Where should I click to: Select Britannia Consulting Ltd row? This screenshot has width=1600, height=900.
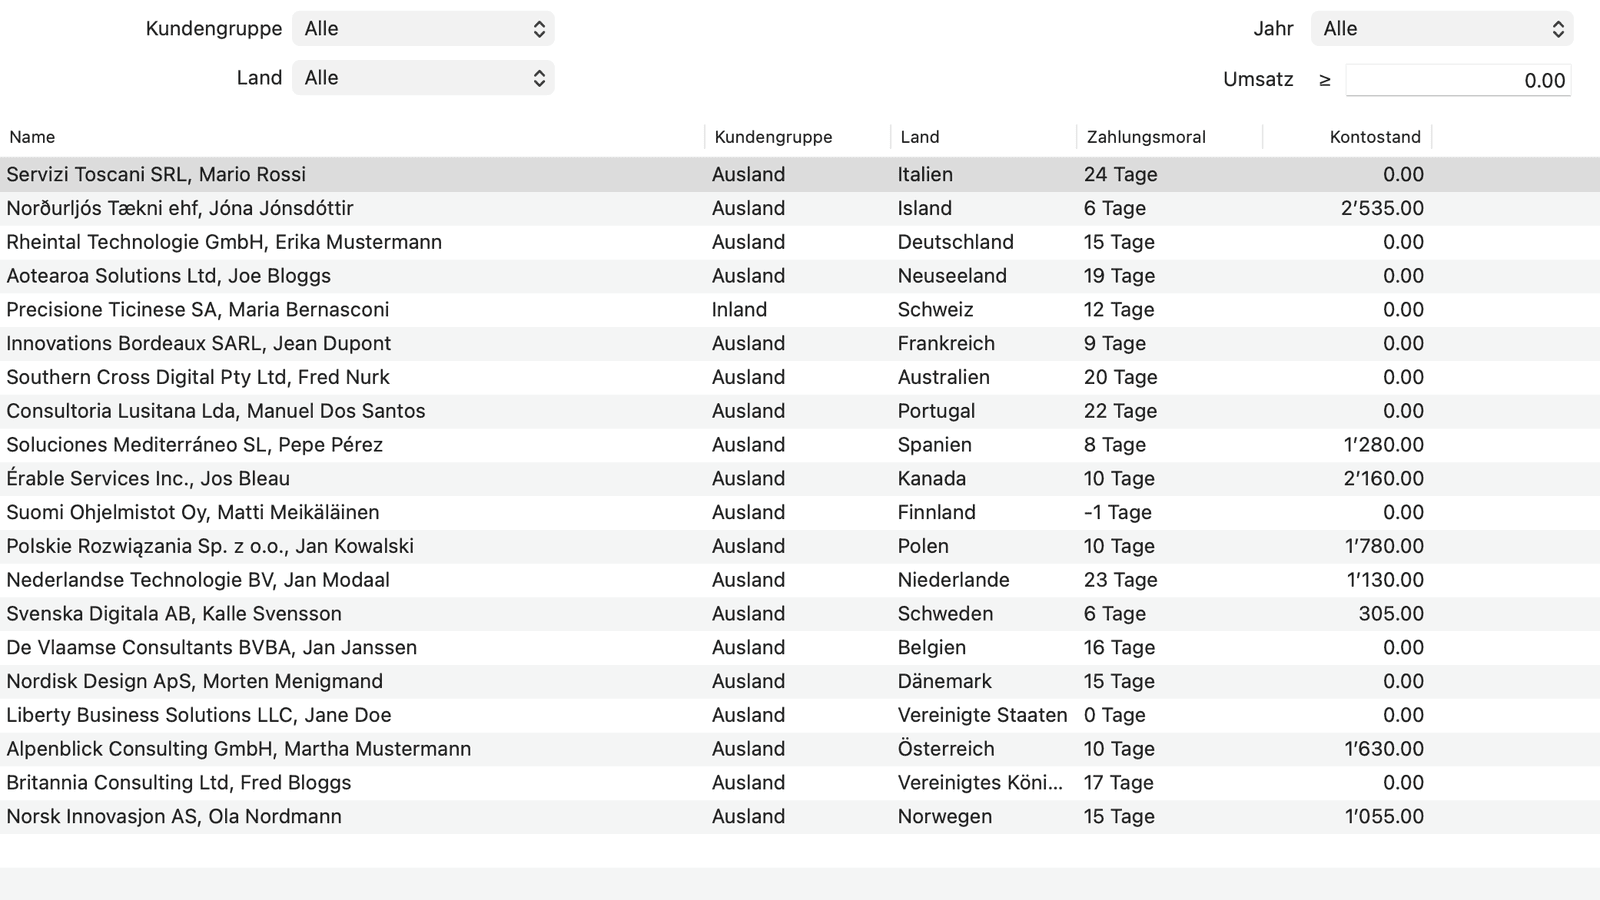pyautogui.click(x=179, y=783)
